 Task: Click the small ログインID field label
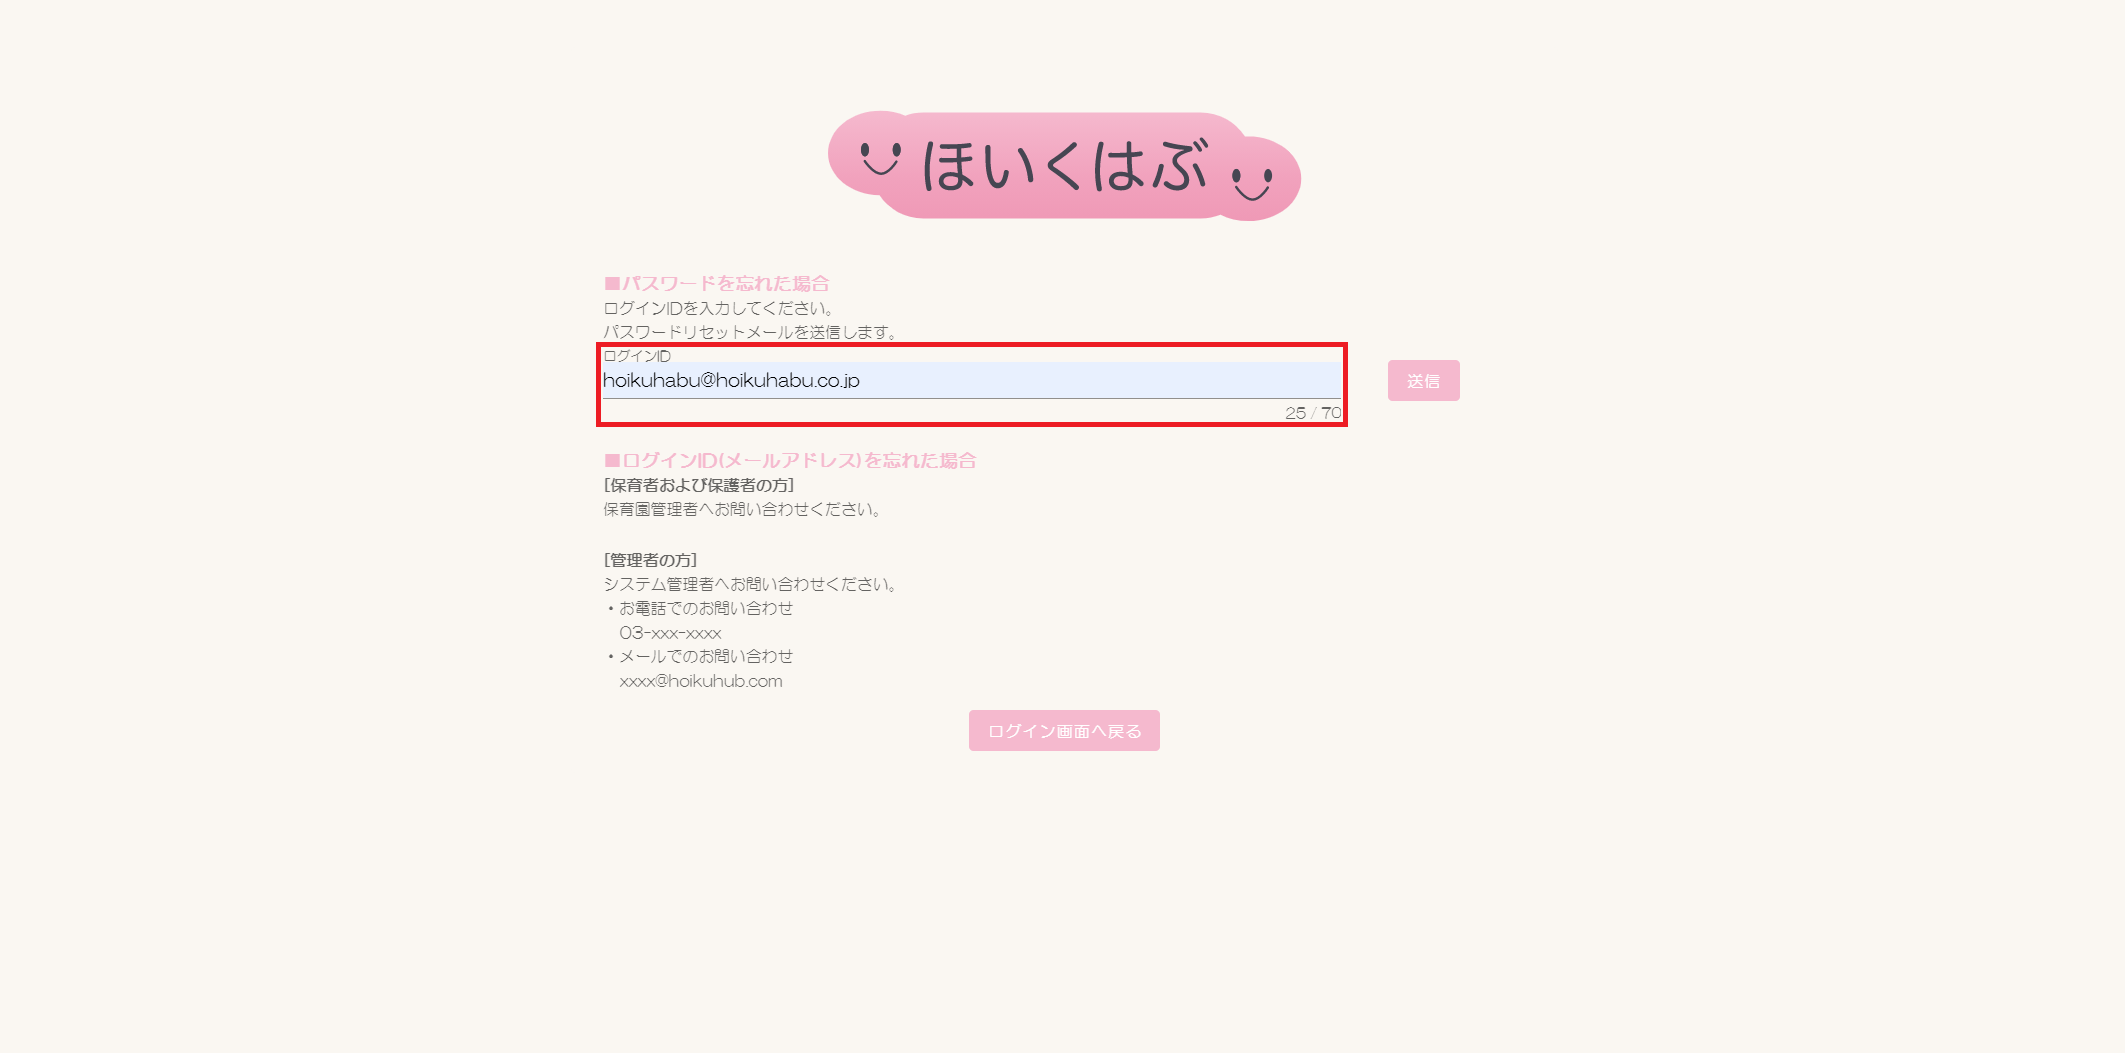pos(637,356)
